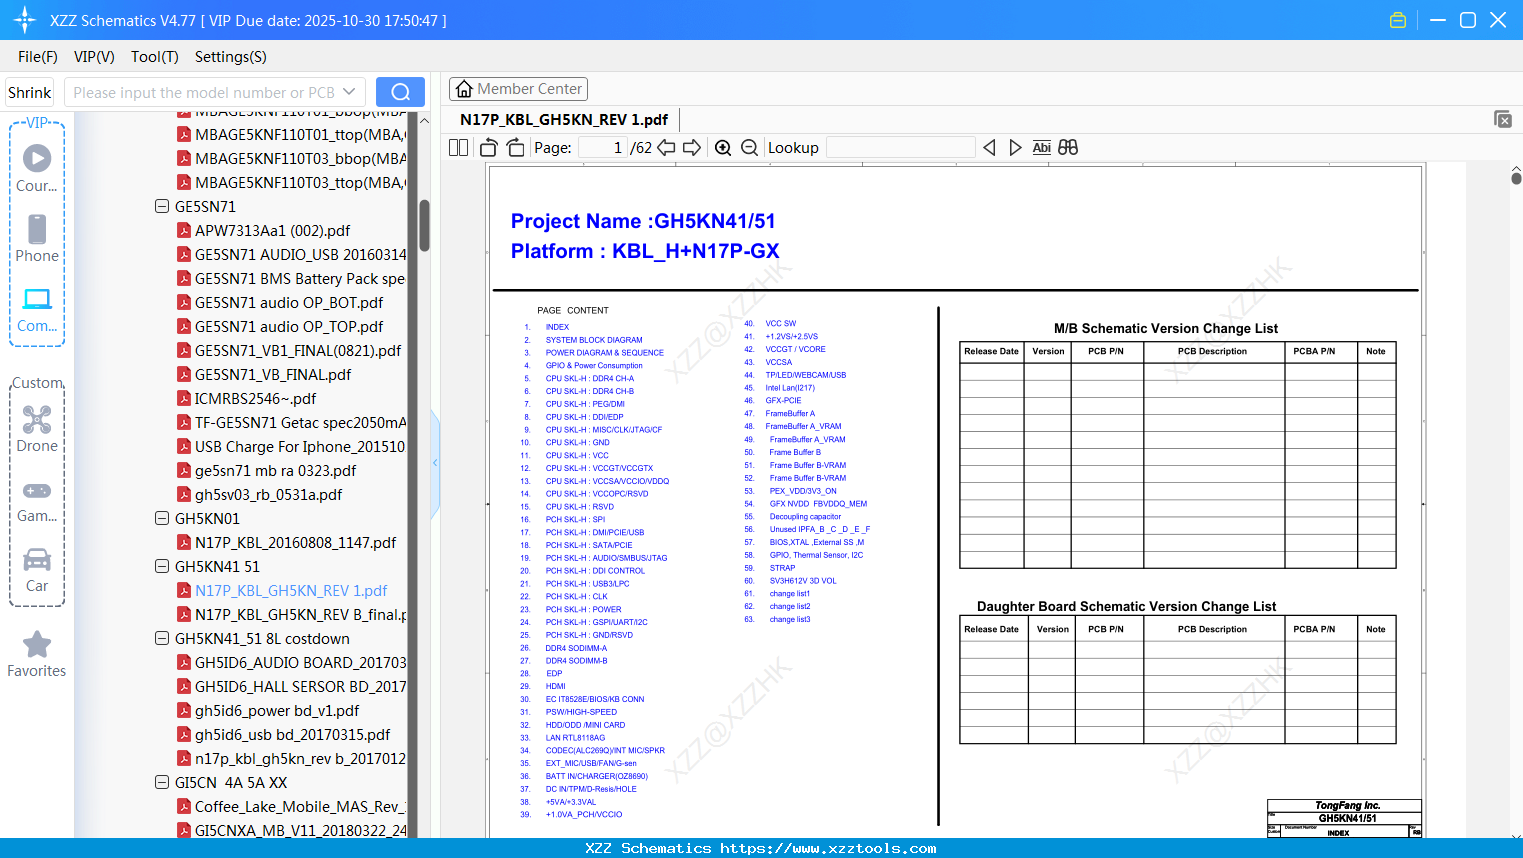Find next lookup match
Viewport: 1523px width, 858px height.
pyautogui.click(x=1015, y=148)
